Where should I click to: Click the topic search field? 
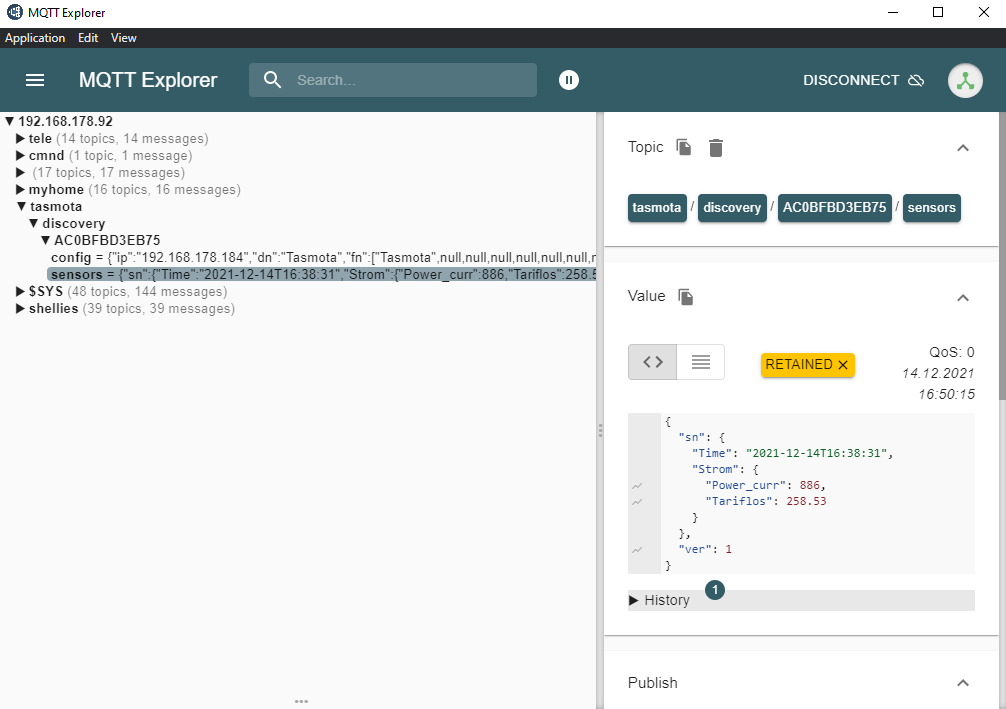click(410, 80)
